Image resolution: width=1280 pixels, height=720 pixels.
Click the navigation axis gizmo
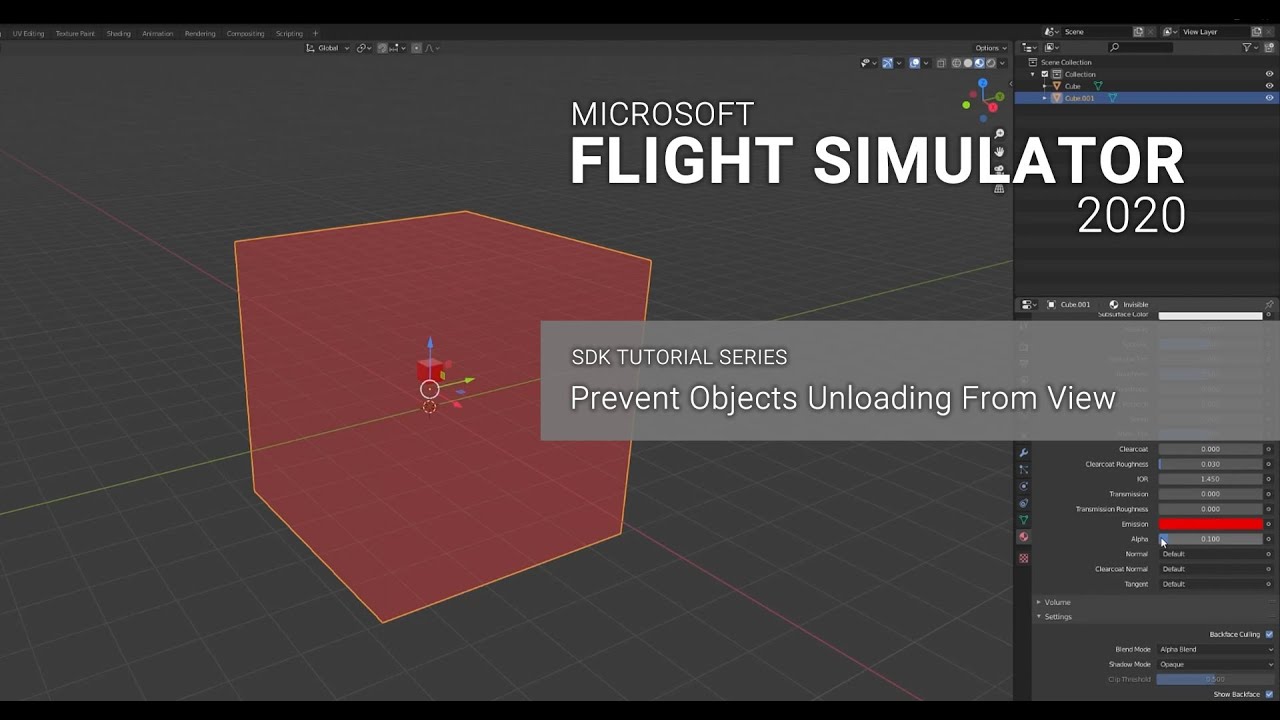[982, 100]
